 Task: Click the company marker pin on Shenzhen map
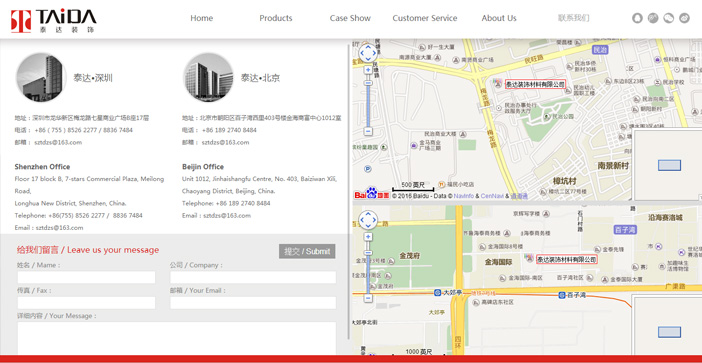click(497, 84)
